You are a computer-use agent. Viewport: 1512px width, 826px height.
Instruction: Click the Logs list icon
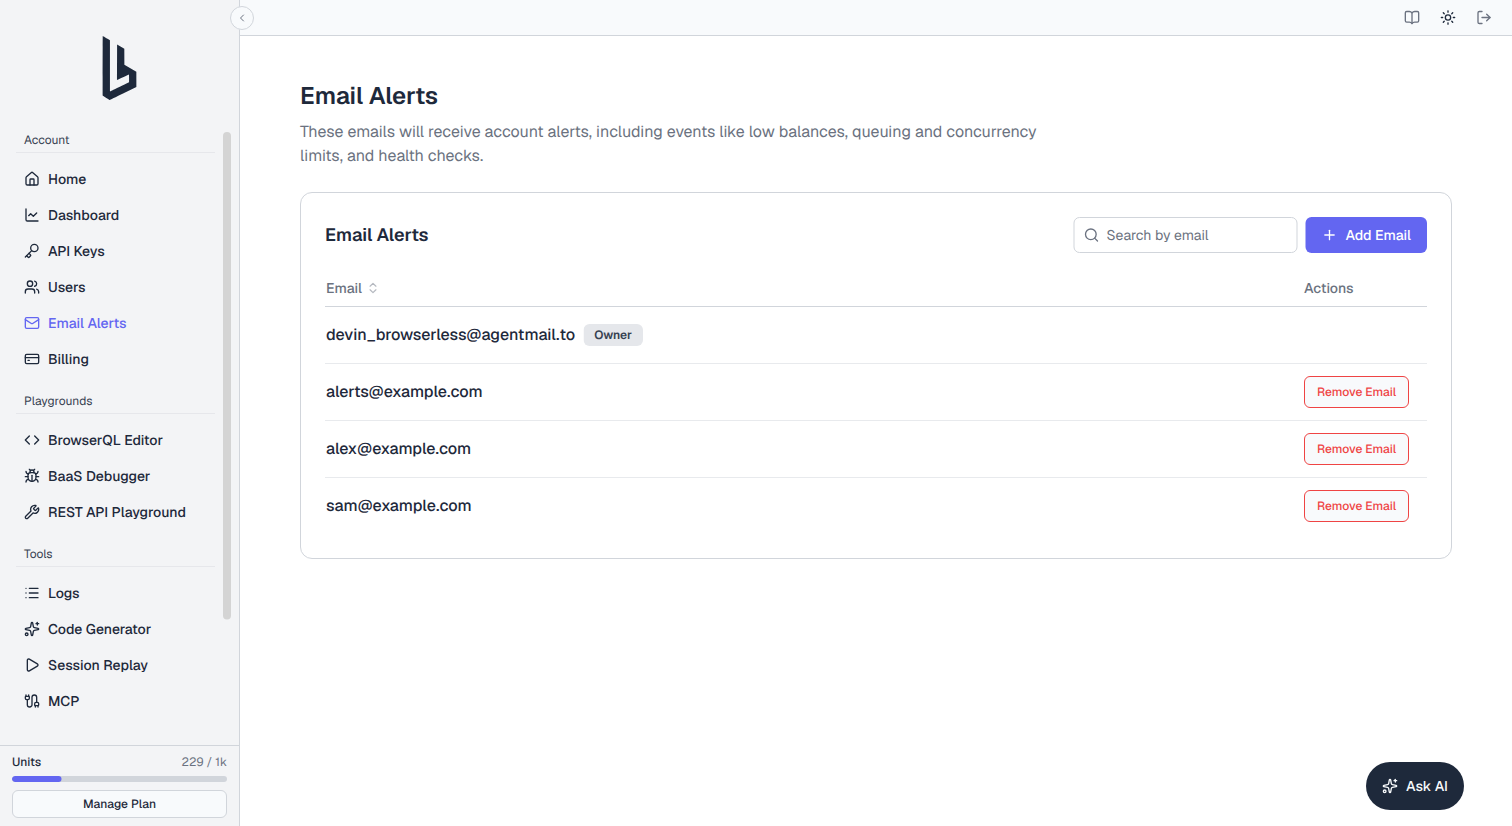point(32,593)
